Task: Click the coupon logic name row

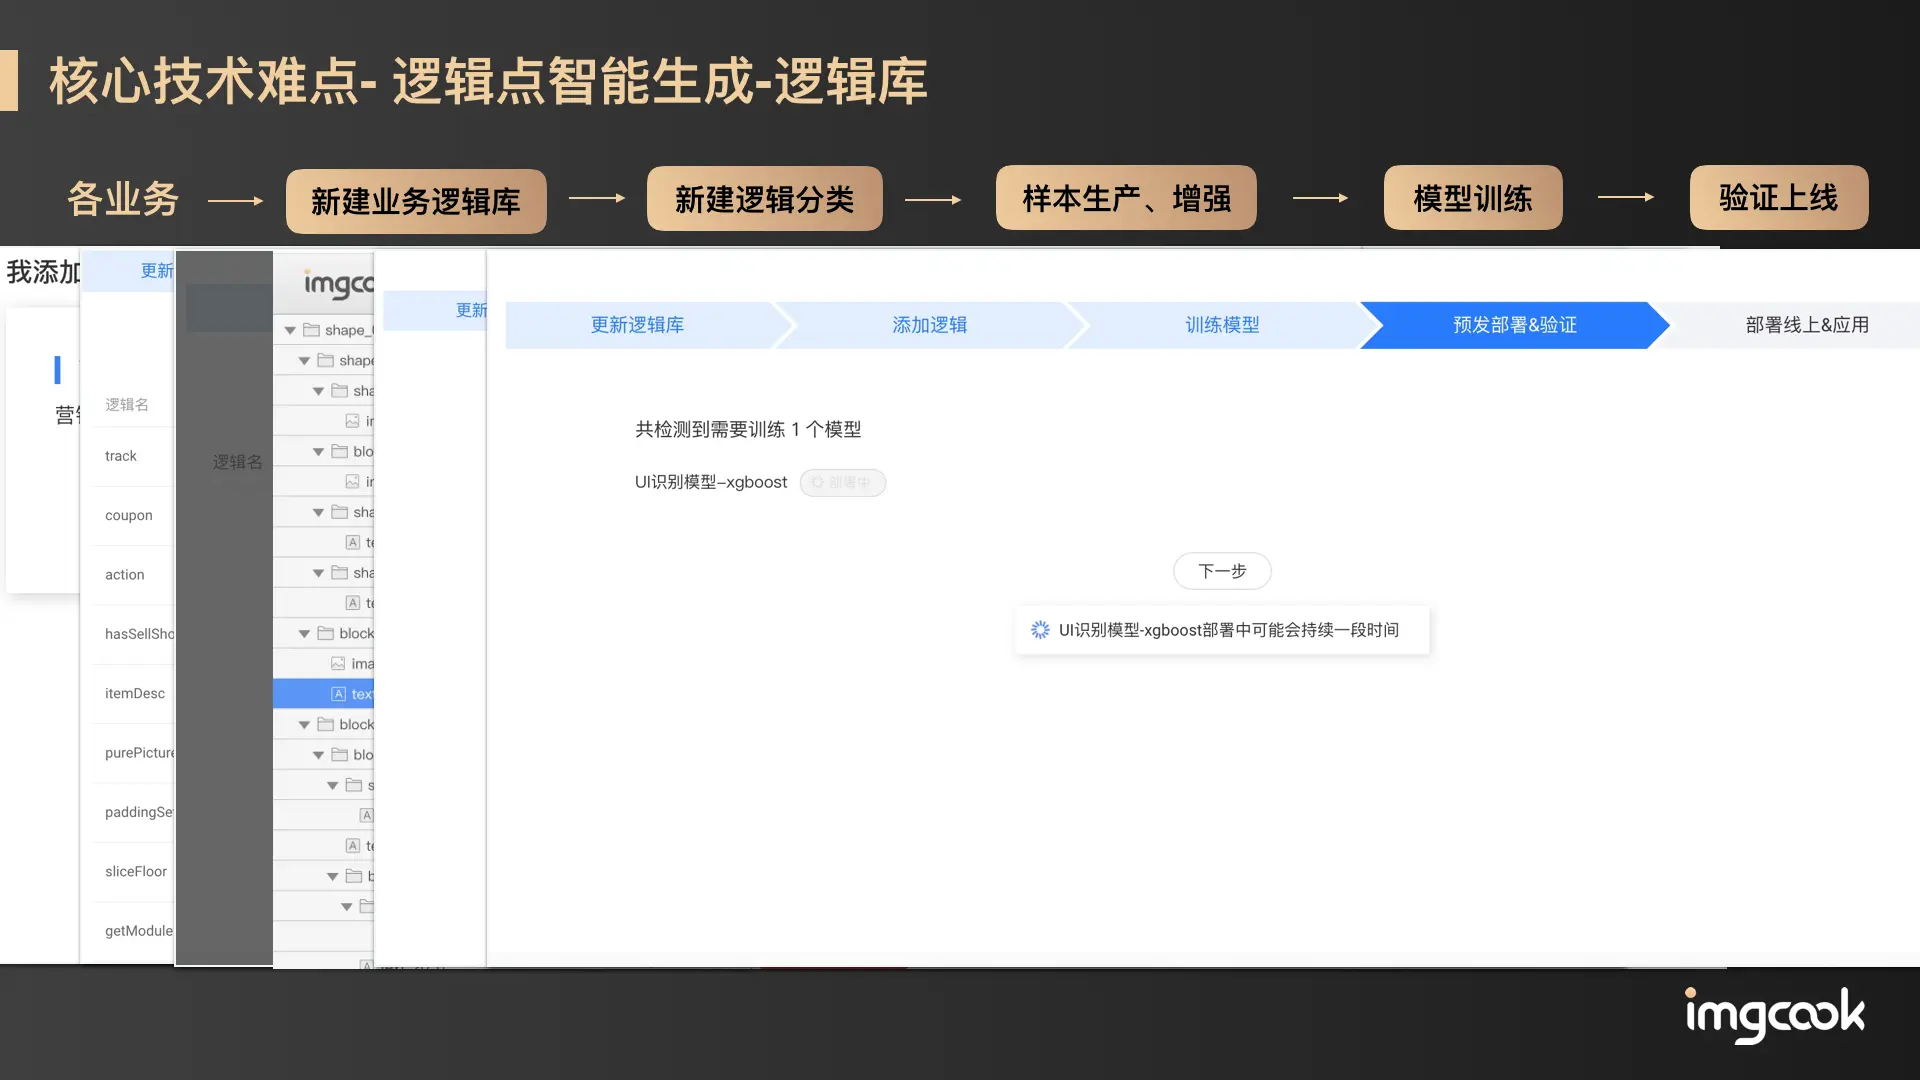Action: pyautogui.click(x=129, y=516)
